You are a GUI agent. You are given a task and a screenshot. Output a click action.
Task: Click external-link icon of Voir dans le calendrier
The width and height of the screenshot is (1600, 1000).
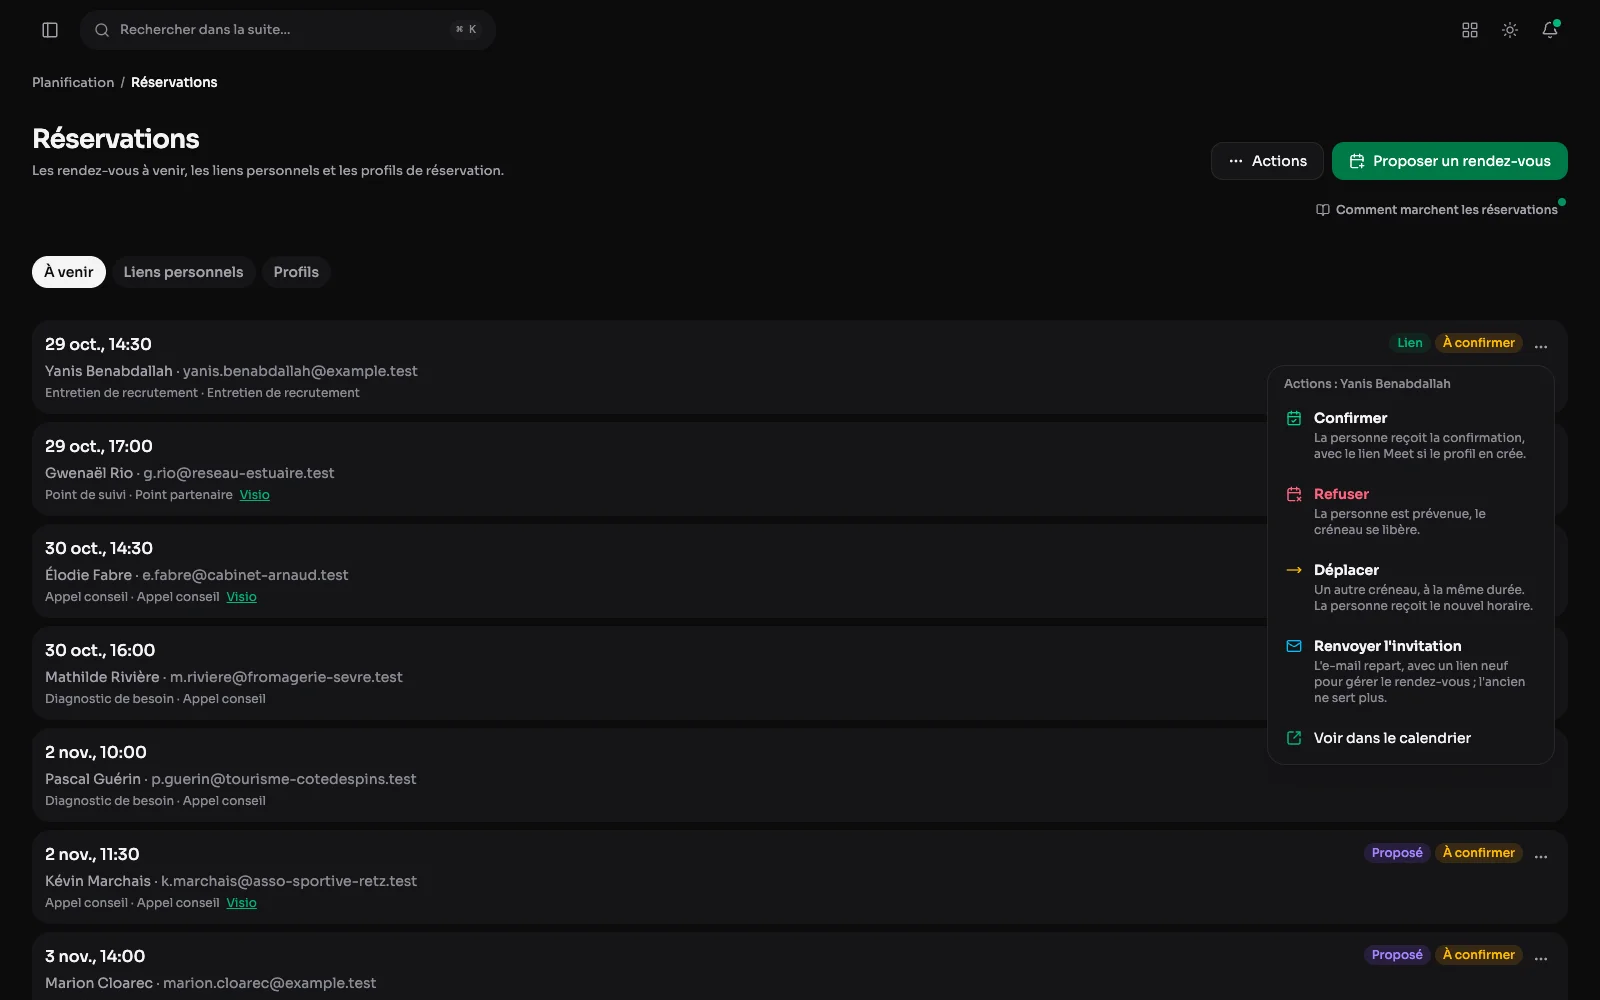pos(1294,738)
